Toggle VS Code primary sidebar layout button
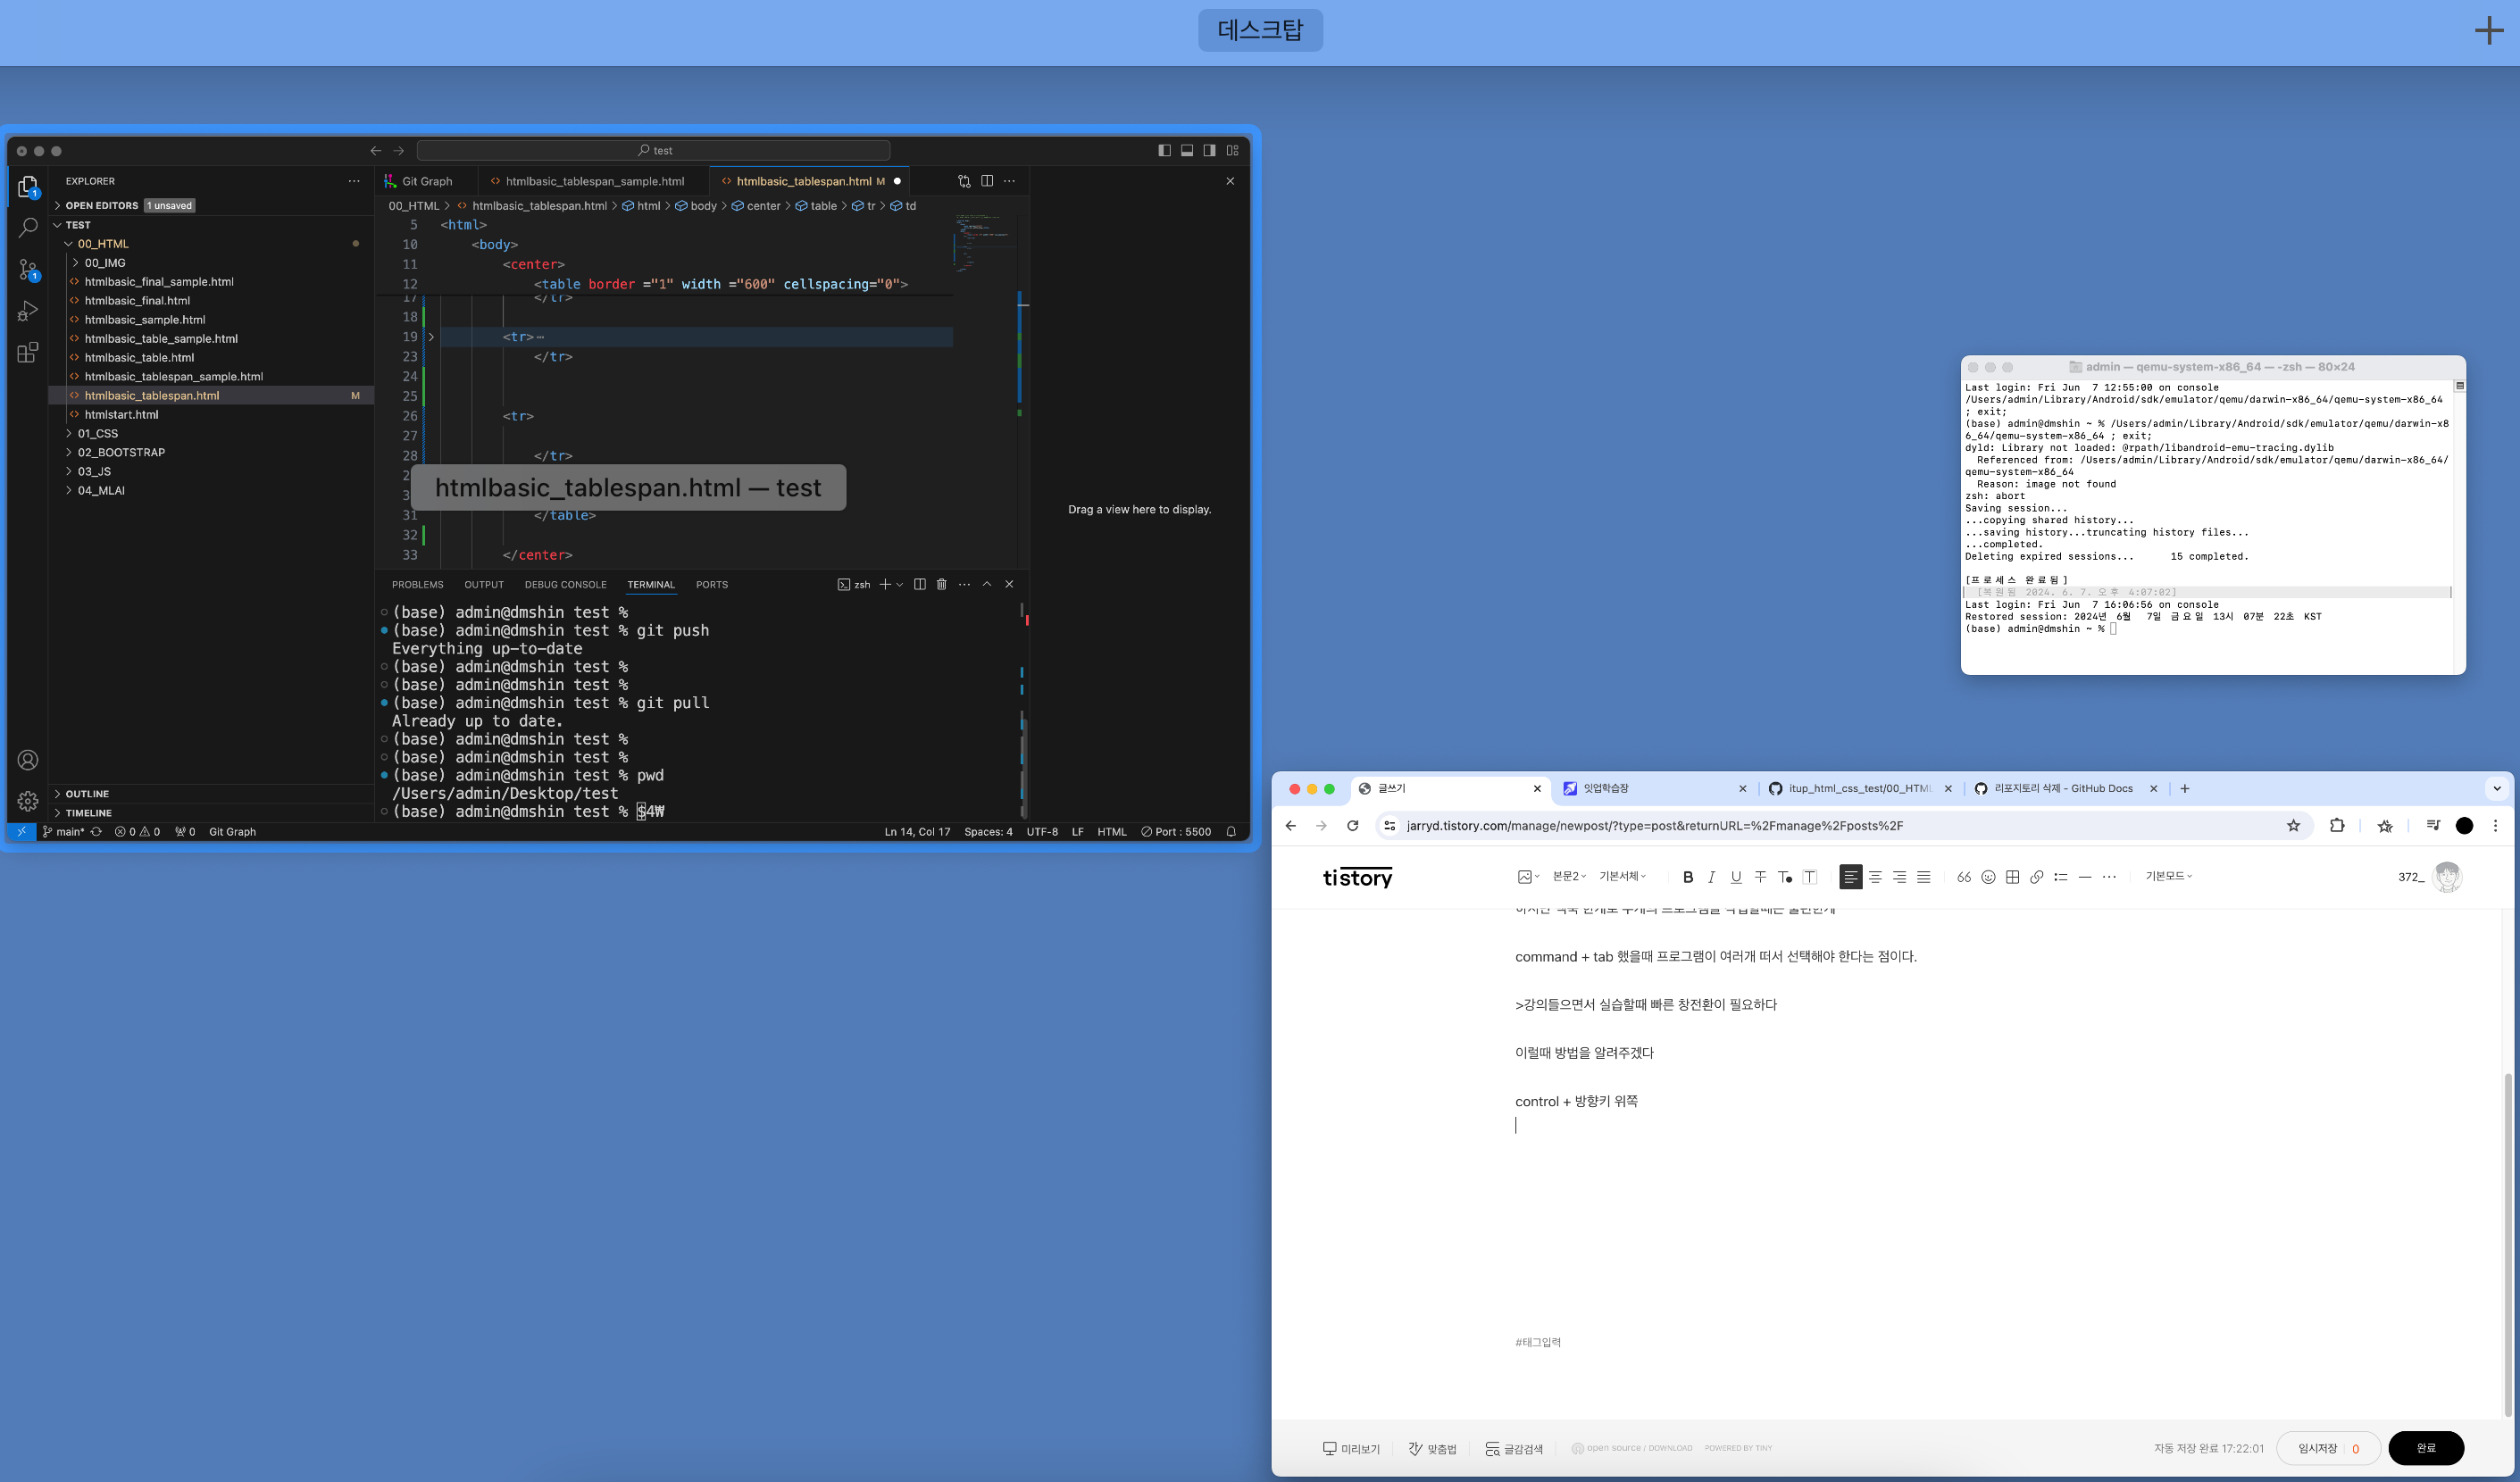The image size is (2520, 1482). 1164,151
